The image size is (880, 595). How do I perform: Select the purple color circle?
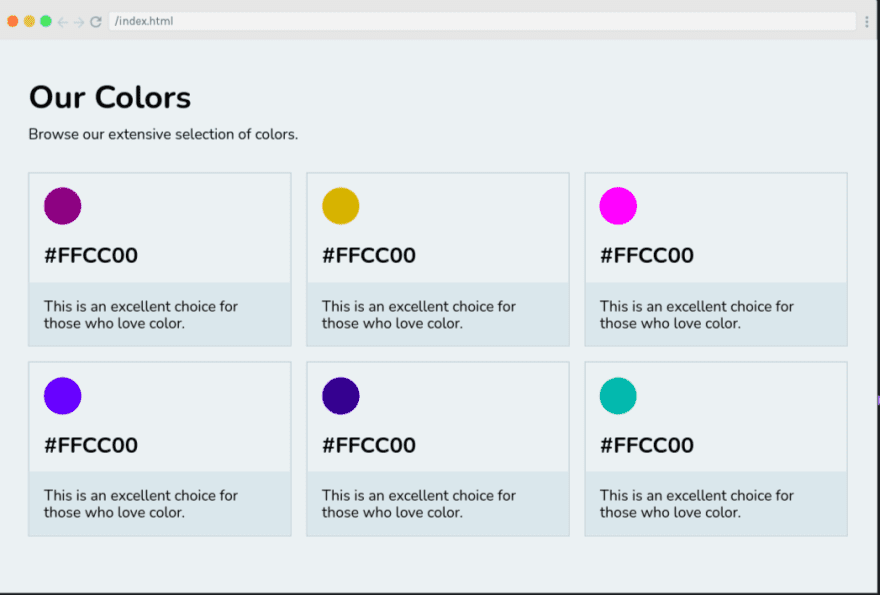[62, 206]
